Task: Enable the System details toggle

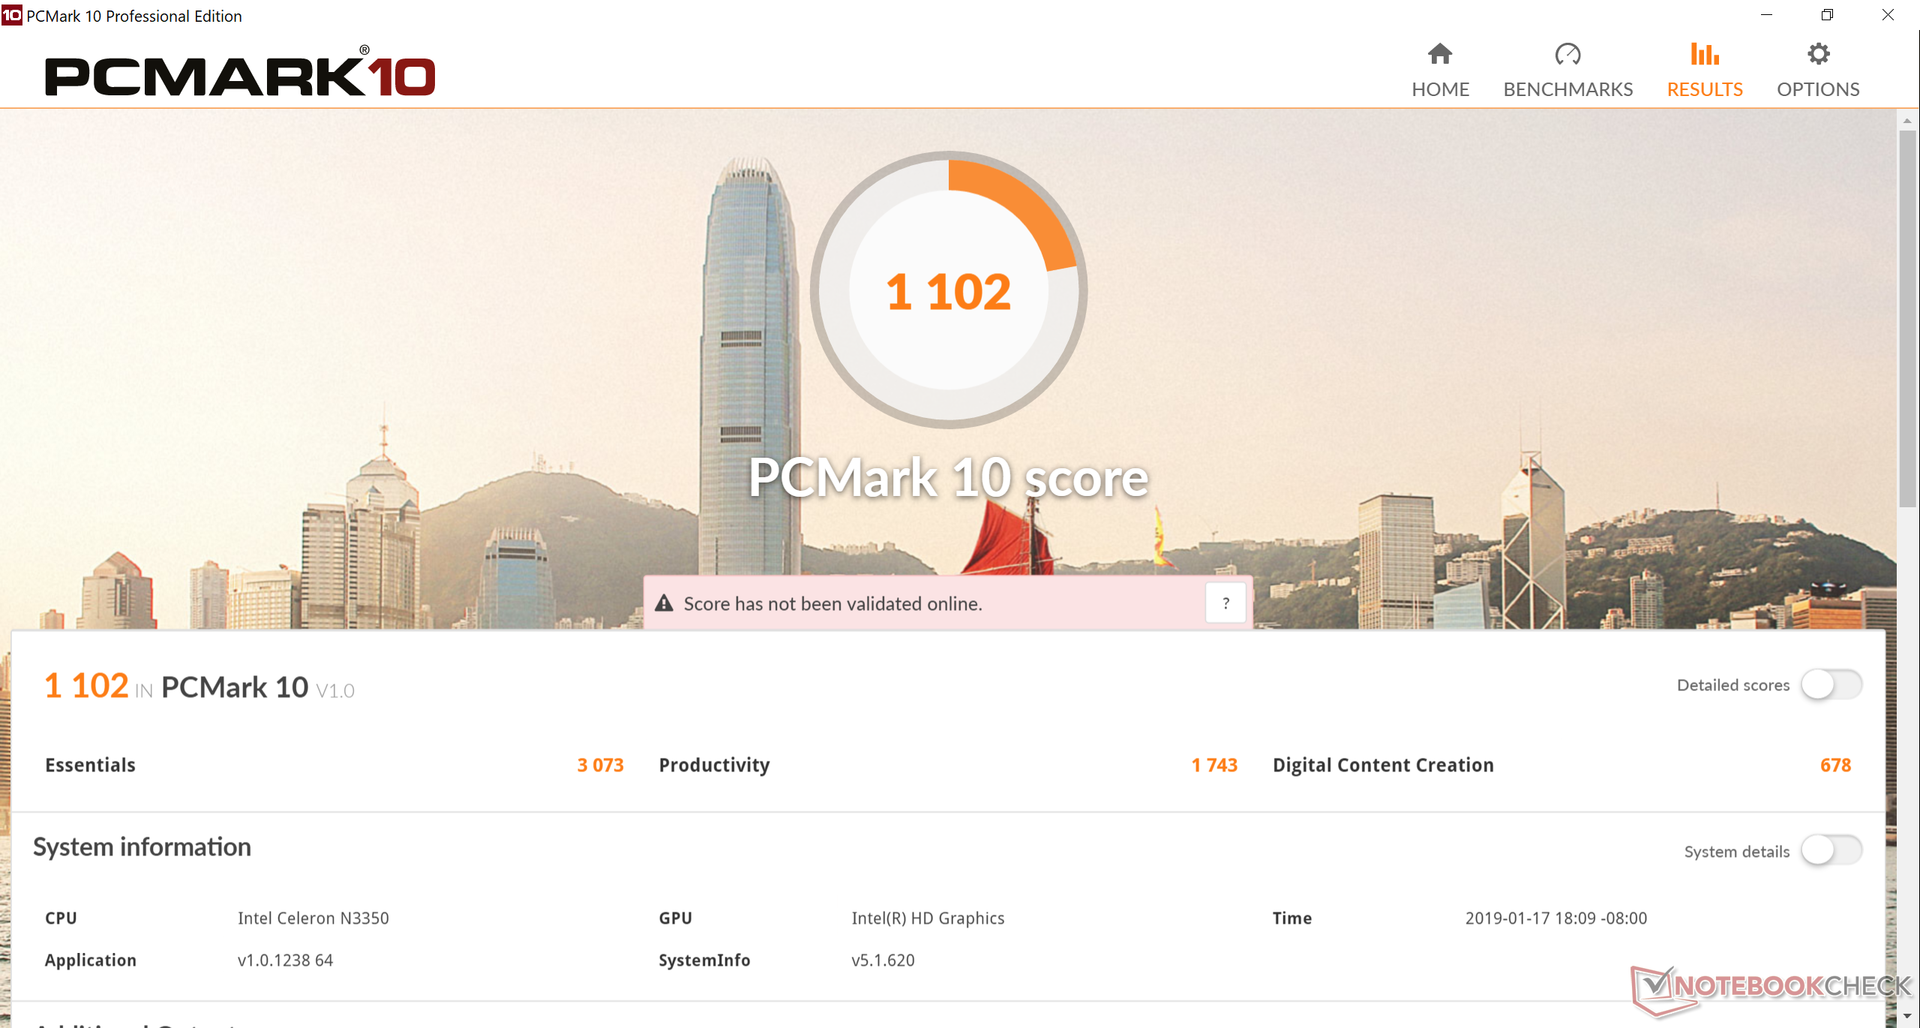Action: [x=1831, y=851]
